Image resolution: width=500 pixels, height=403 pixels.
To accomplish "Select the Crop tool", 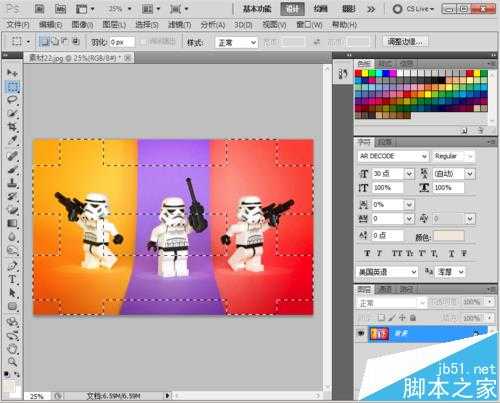I will click(x=12, y=126).
